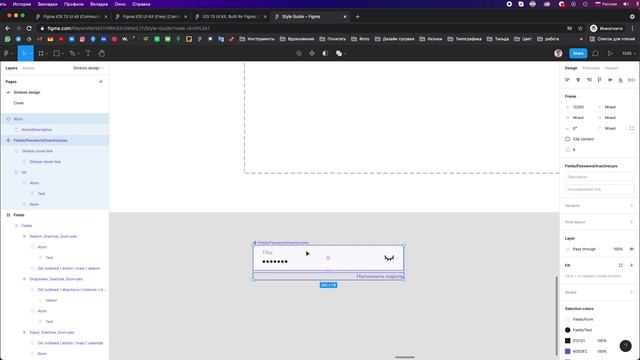
Task: Toggle Clip content checkbox
Action: 567,139
